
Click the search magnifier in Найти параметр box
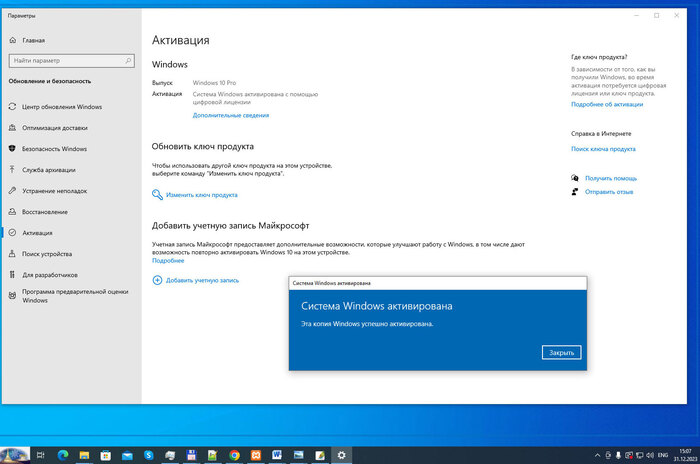tap(128, 60)
